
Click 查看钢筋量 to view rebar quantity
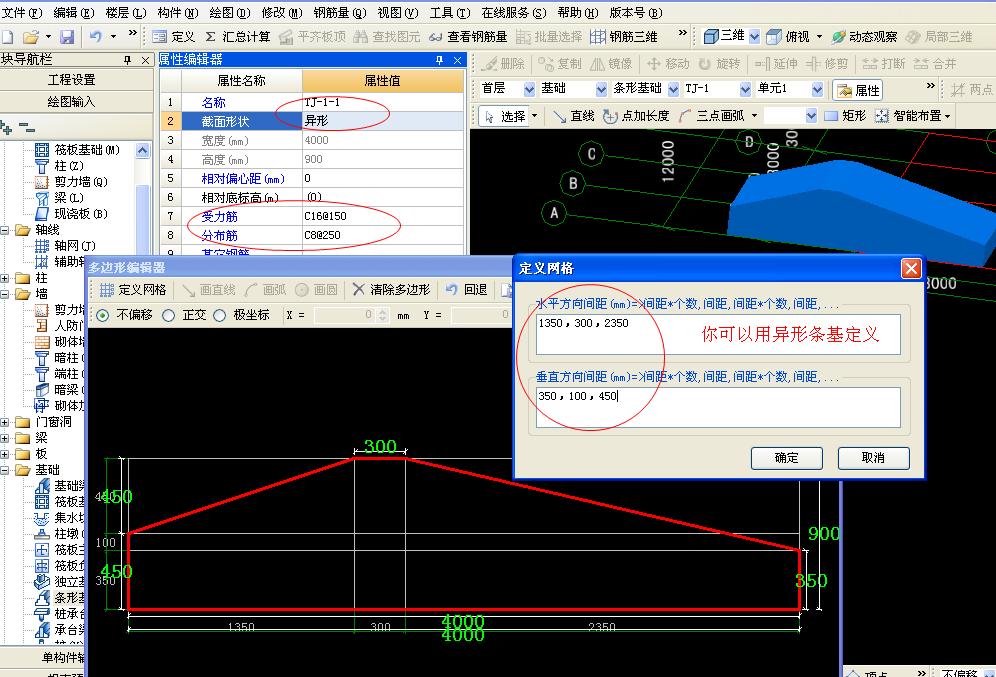click(x=468, y=37)
